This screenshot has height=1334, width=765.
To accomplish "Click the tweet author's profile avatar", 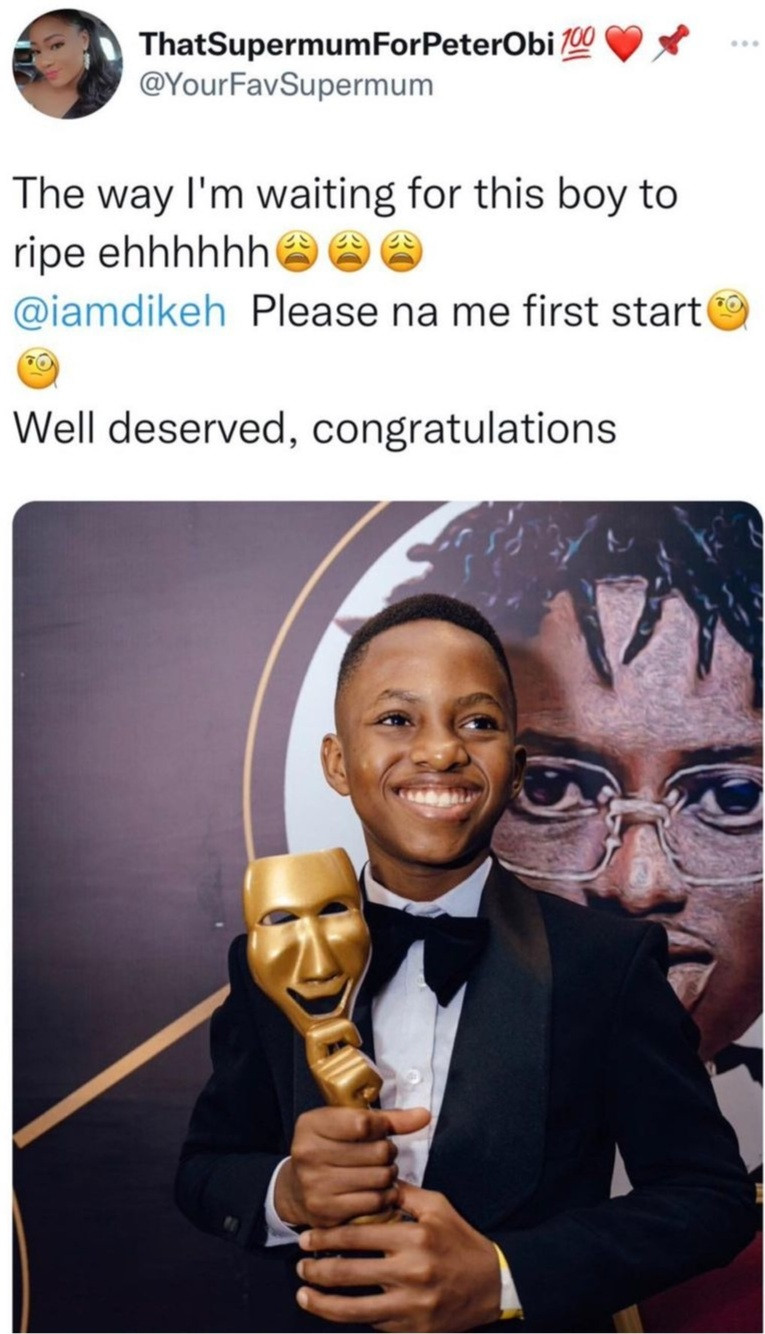I will tap(67, 64).
